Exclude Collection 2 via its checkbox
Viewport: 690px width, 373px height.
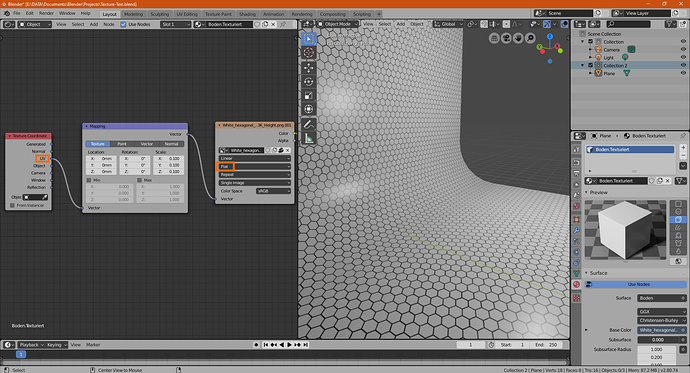(591, 65)
